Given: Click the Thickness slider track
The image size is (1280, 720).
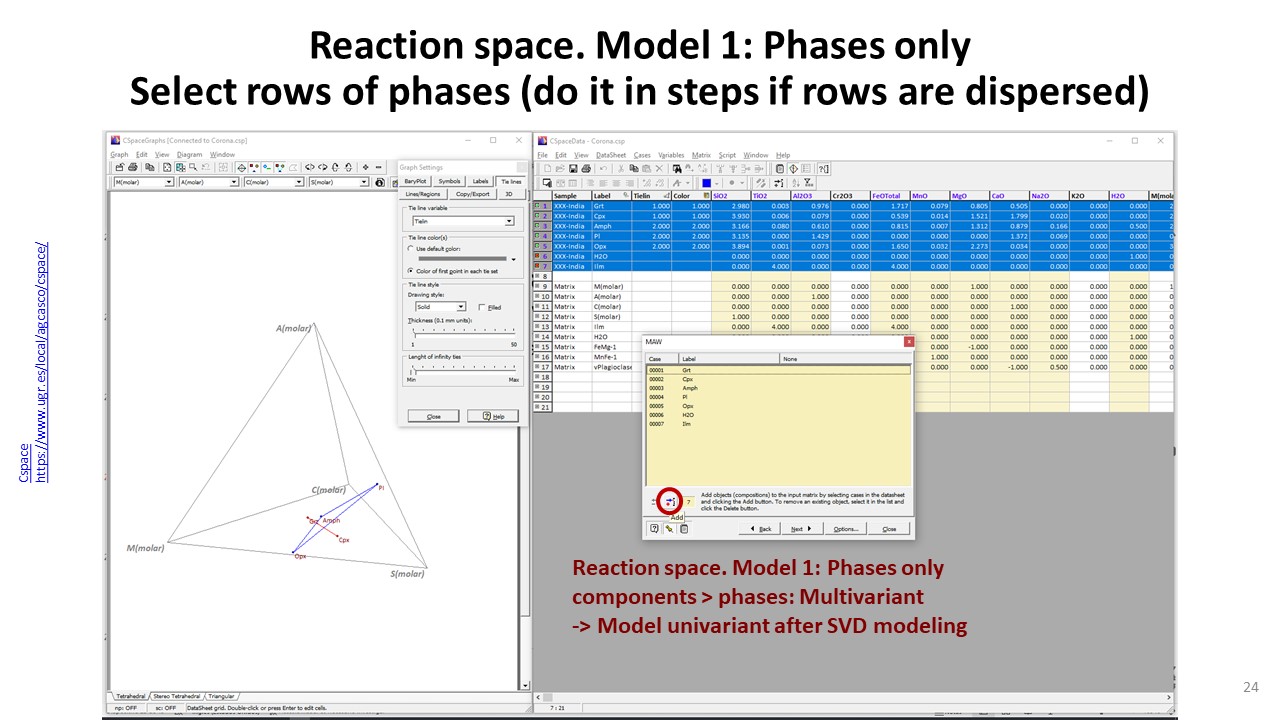Looking at the screenshot, I should click(463, 330).
